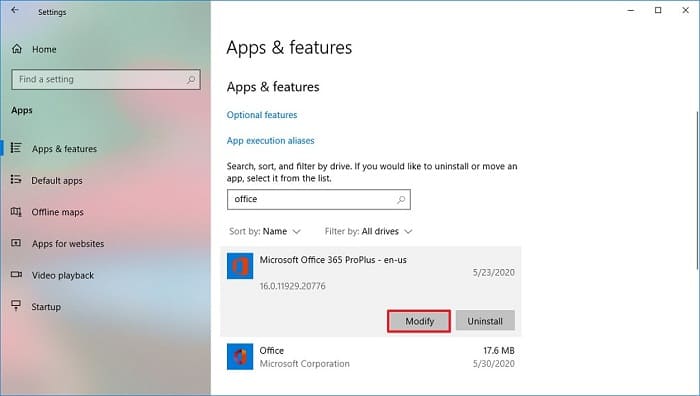The height and width of the screenshot is (396, 700).
Task: Click the Apps for websites icon
Action: click(x=16, y=243)
